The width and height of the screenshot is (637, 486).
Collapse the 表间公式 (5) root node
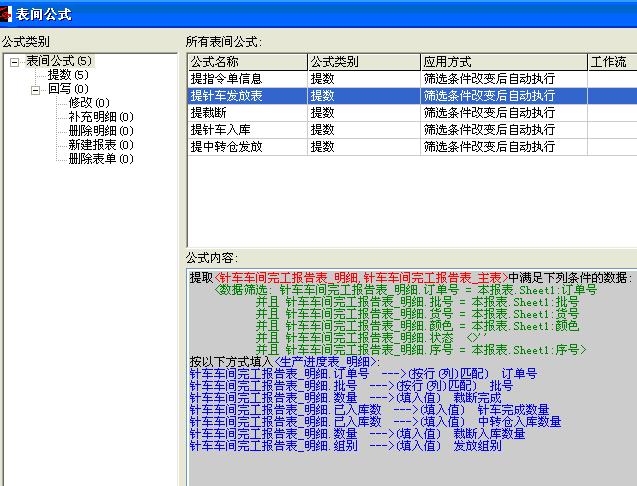click(x=15, y=61)
